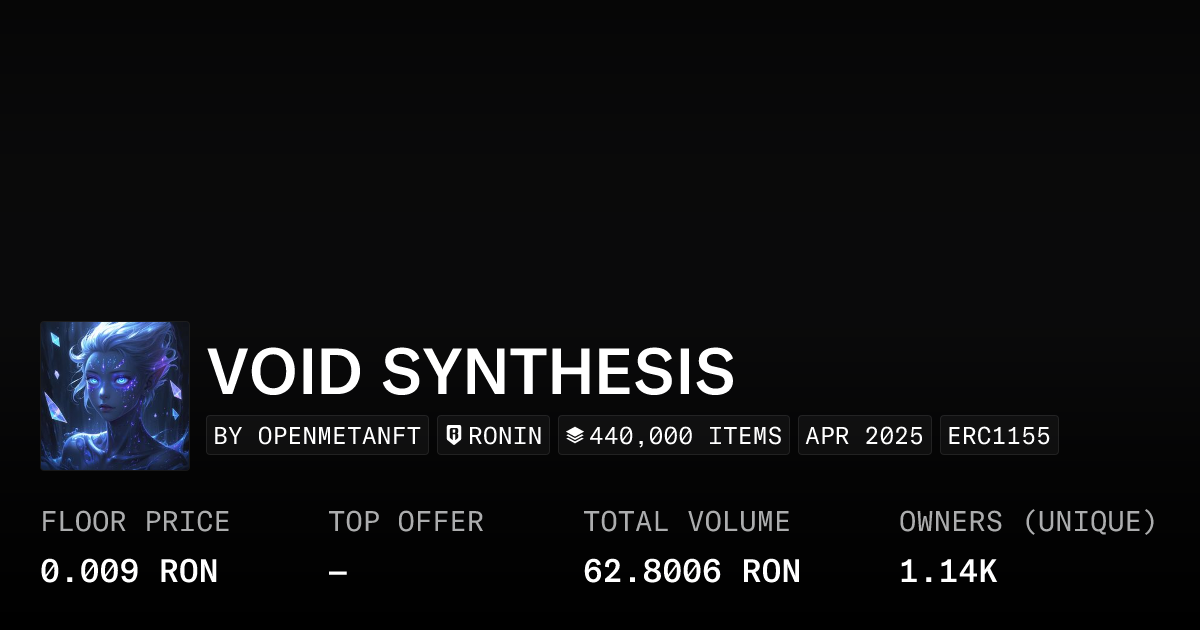Click the OWNERS (UNIQUE) label

[x=1027, y=522]
